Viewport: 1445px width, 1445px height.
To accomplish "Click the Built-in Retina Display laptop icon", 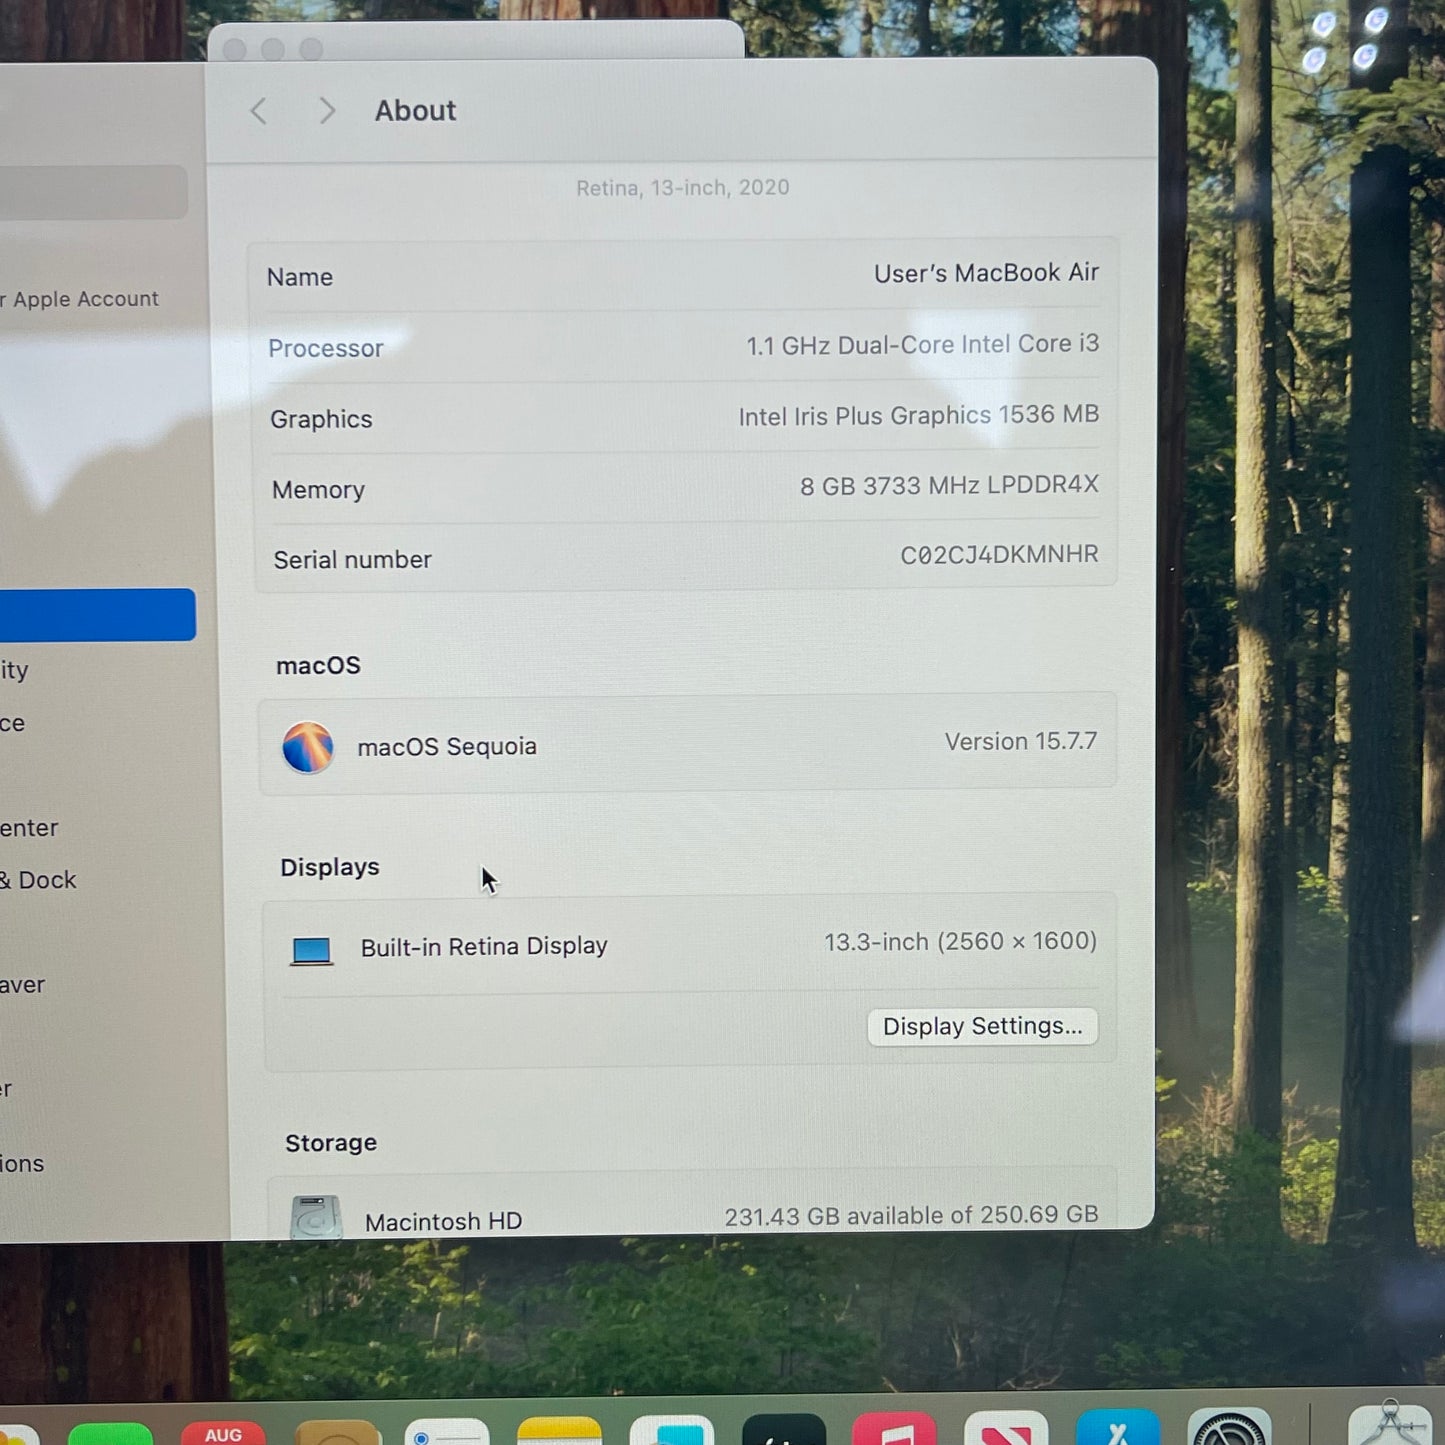I will pyautogui.click(x=311, y=950).
